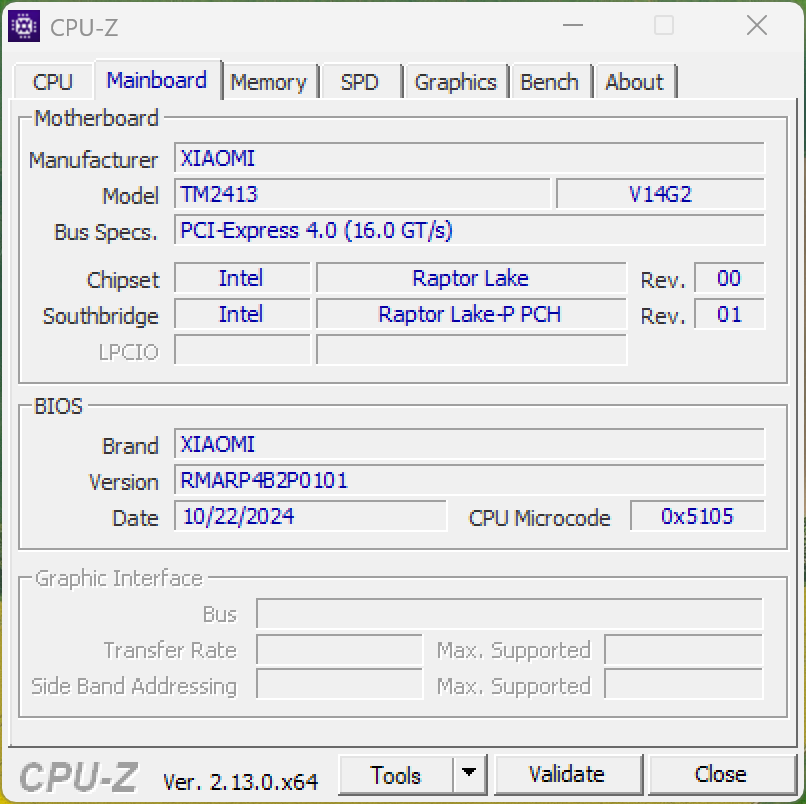
Task: Click the Manufacturer field showing XIAOMI
Action: 469,158
